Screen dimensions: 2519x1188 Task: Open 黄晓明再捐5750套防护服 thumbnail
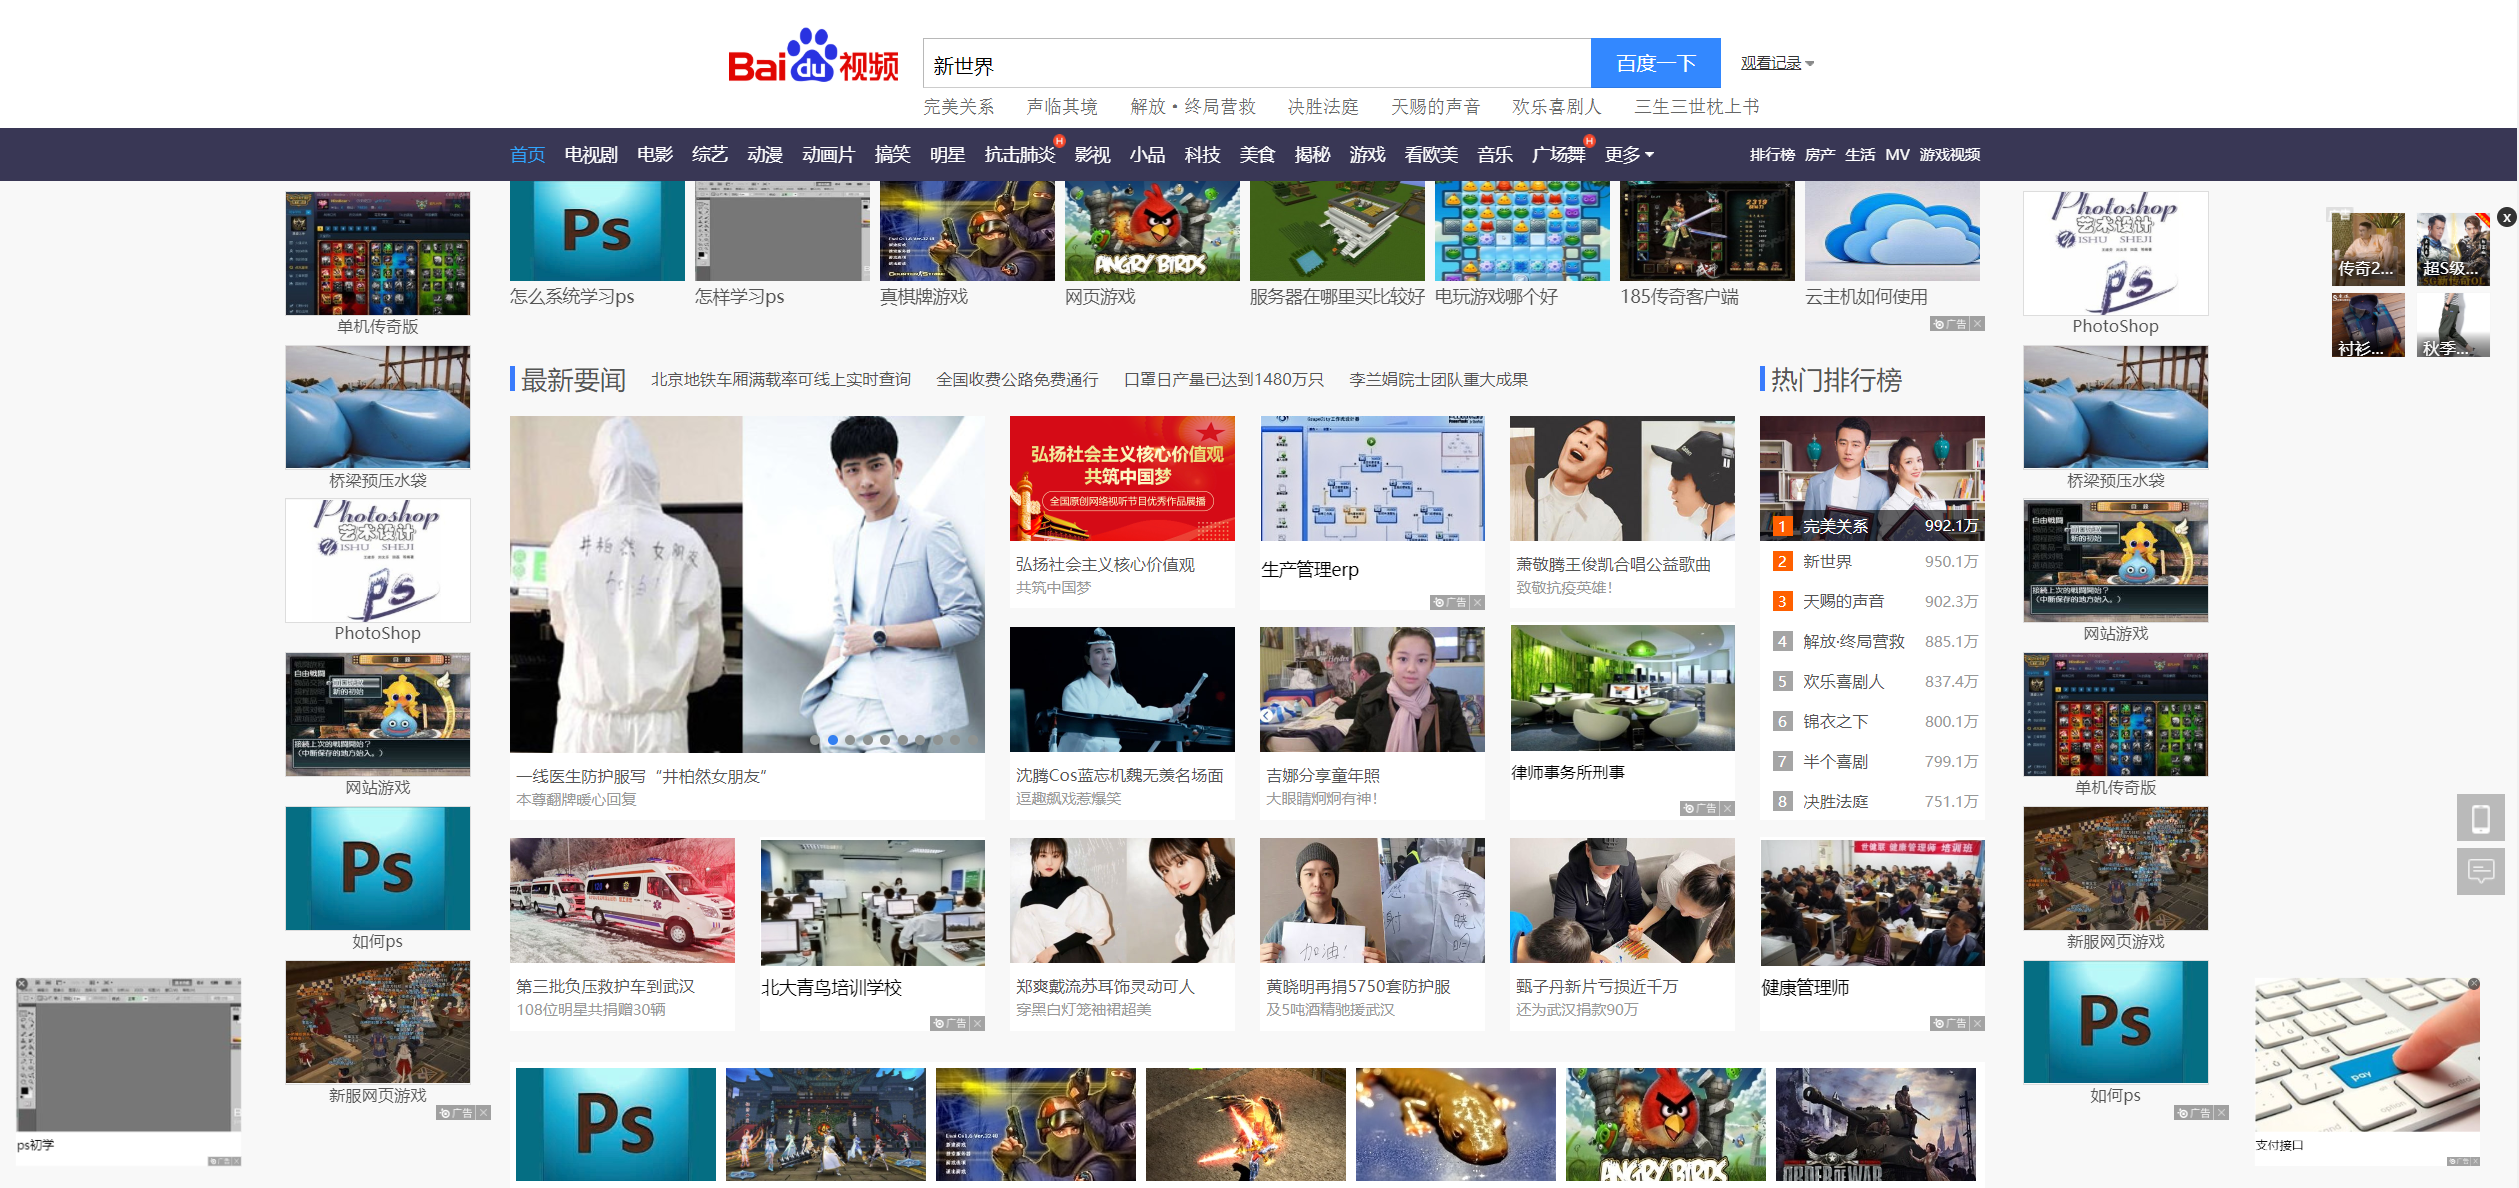(x=1372, y=900)
